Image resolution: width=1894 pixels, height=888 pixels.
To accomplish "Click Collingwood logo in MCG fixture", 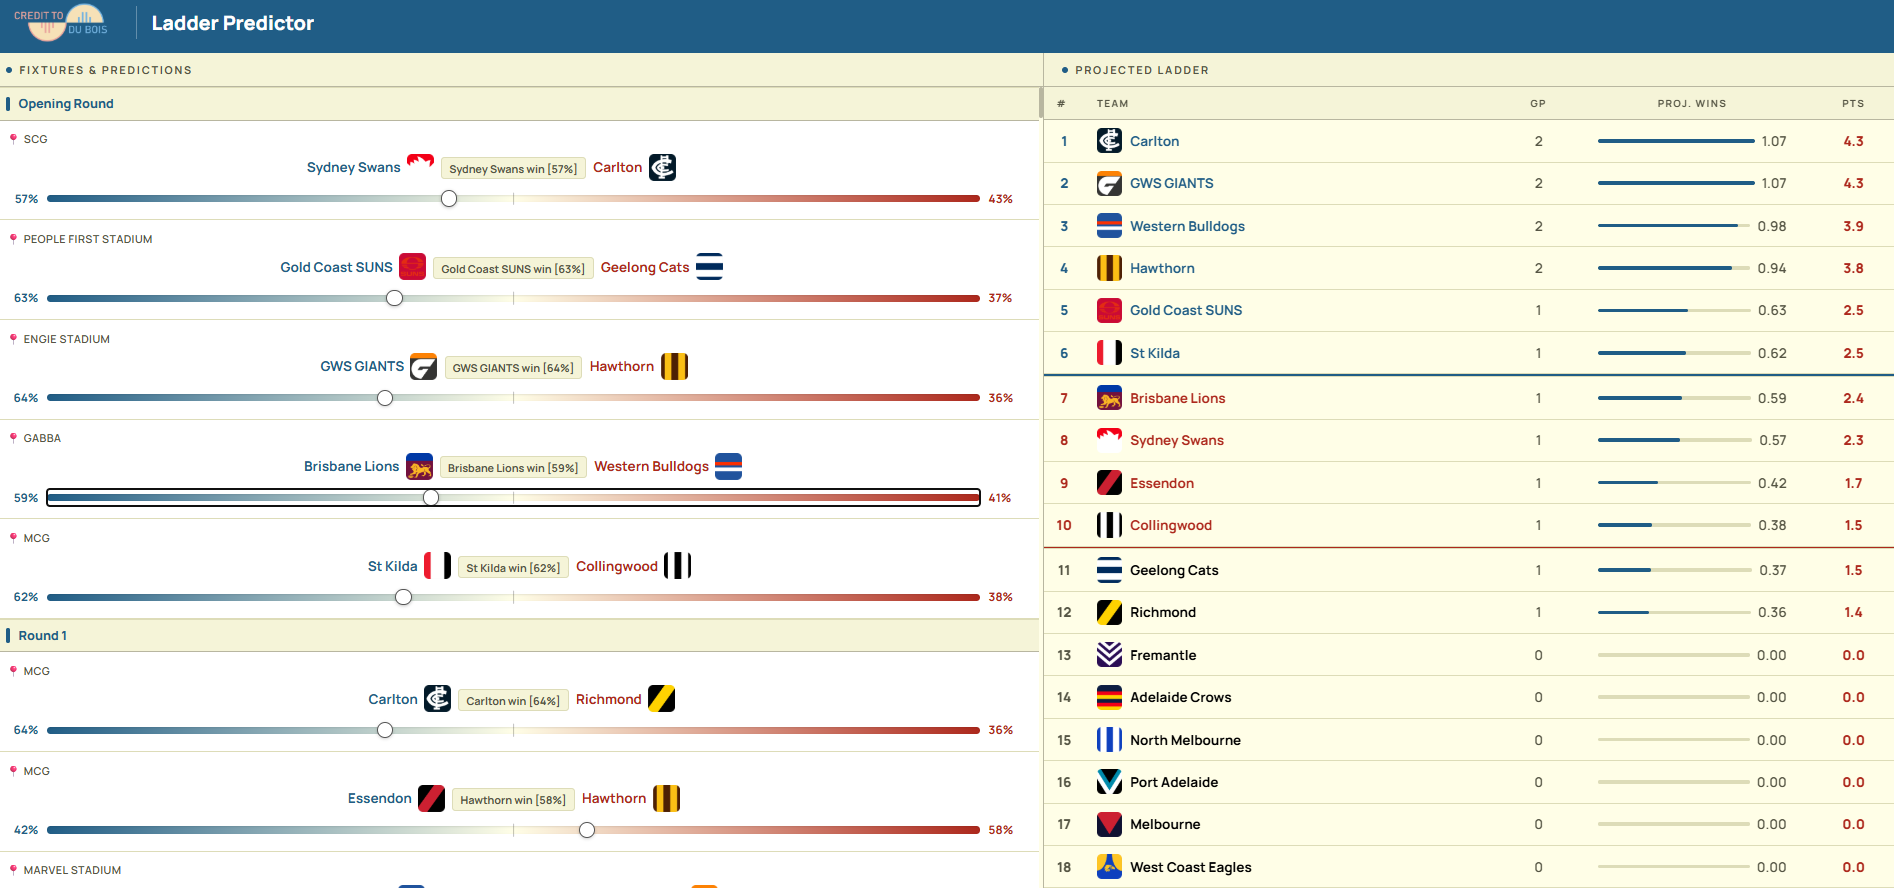I will tap(677, 566).
